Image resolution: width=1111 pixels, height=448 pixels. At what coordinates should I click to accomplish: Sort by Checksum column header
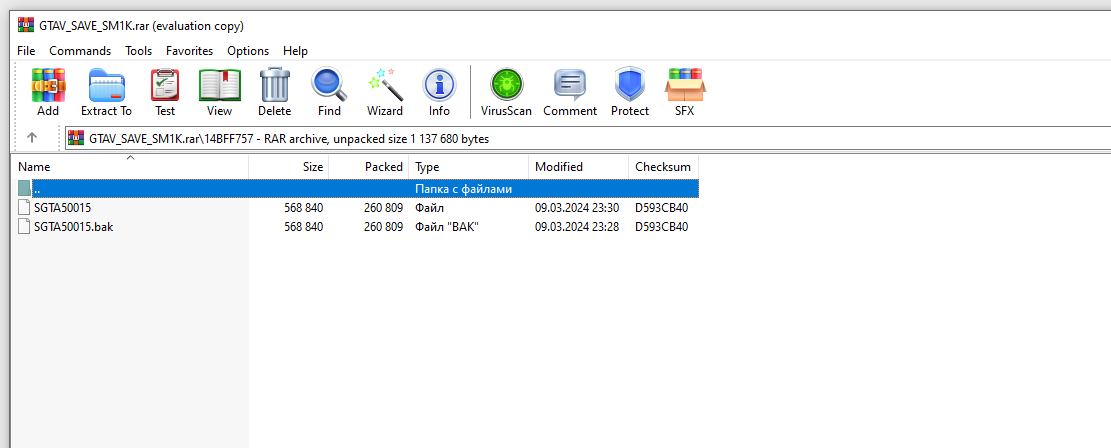pyautogui.click(x=663, y=167)
